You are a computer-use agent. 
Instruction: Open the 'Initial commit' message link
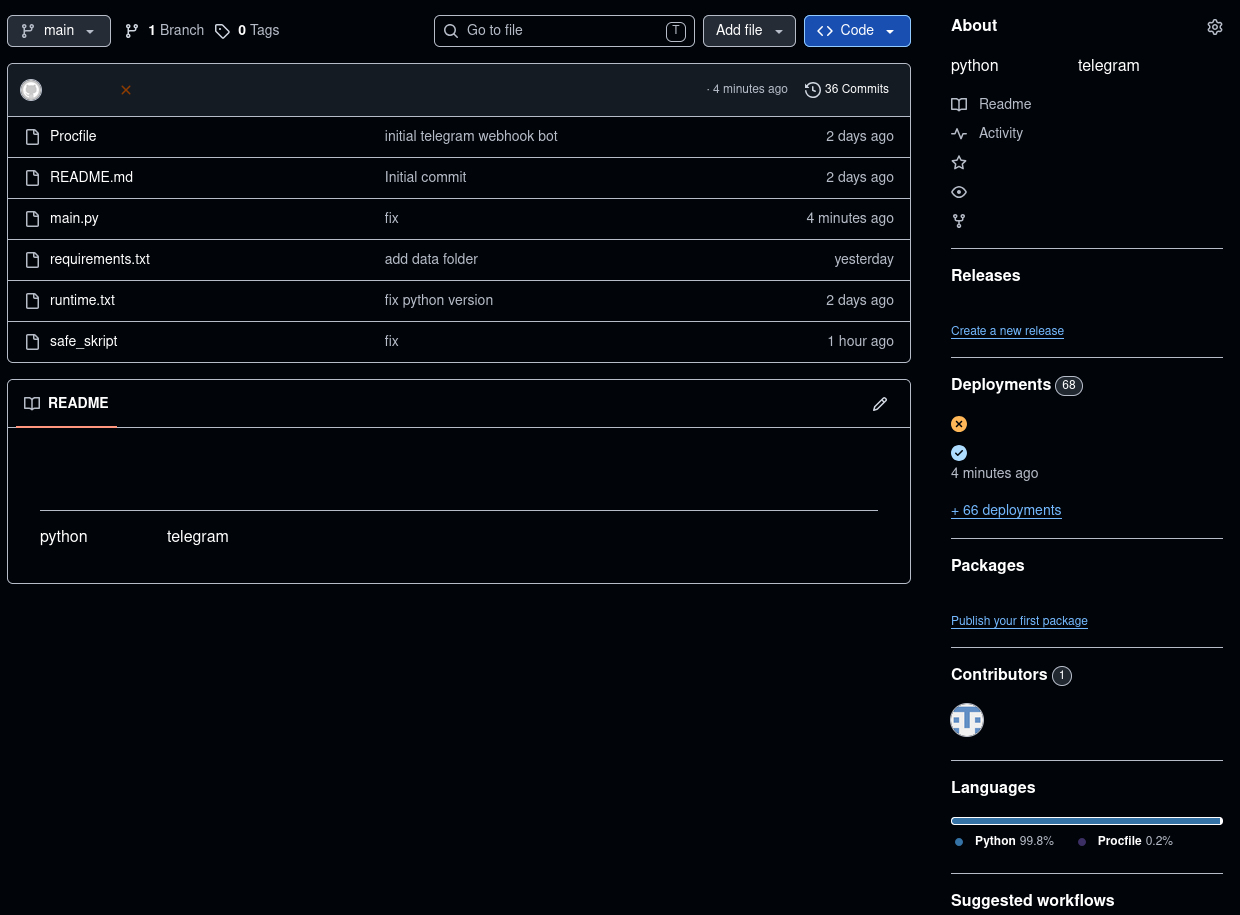click(425, 177)
